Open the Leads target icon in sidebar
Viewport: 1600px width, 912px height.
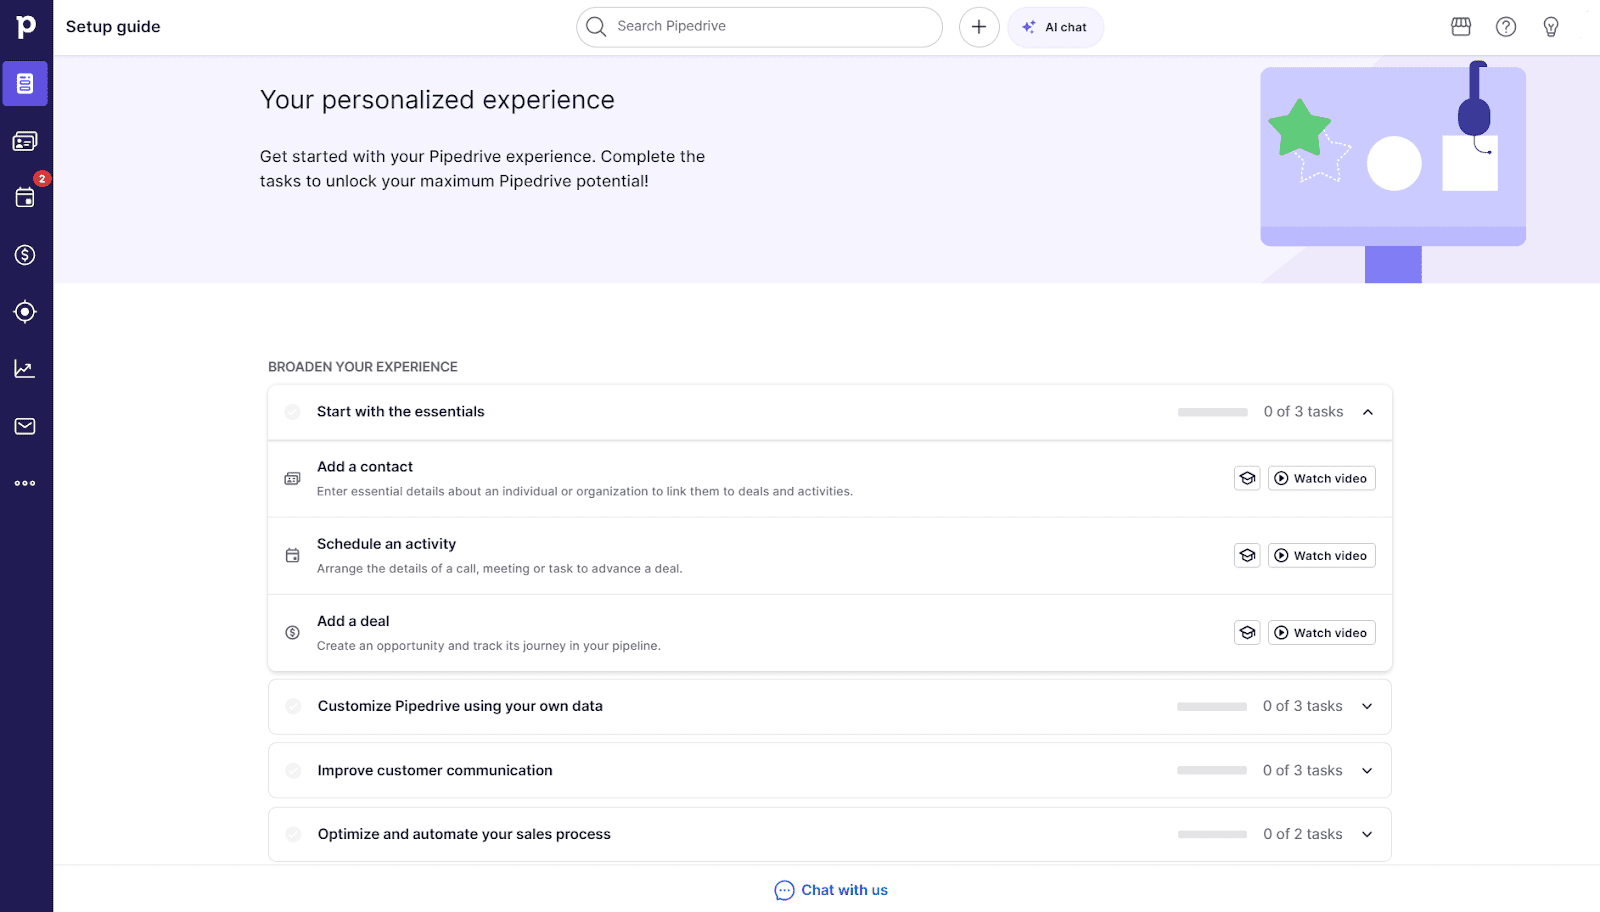pyautogui.click(x=25, y=312)
